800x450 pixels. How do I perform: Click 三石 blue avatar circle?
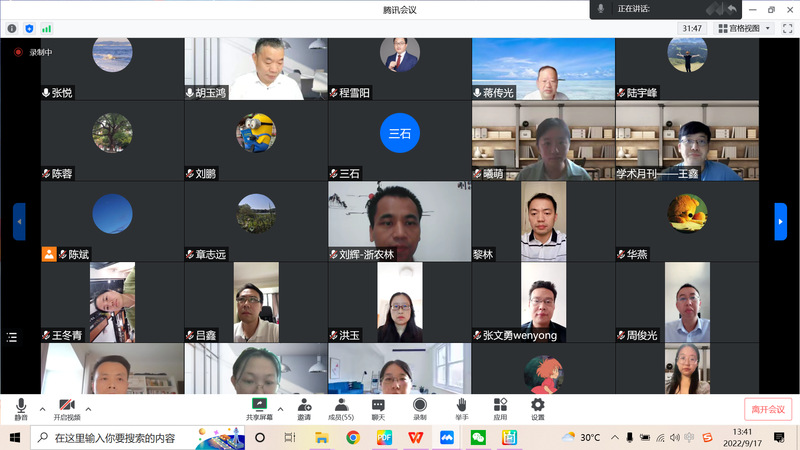coord(399,133)
